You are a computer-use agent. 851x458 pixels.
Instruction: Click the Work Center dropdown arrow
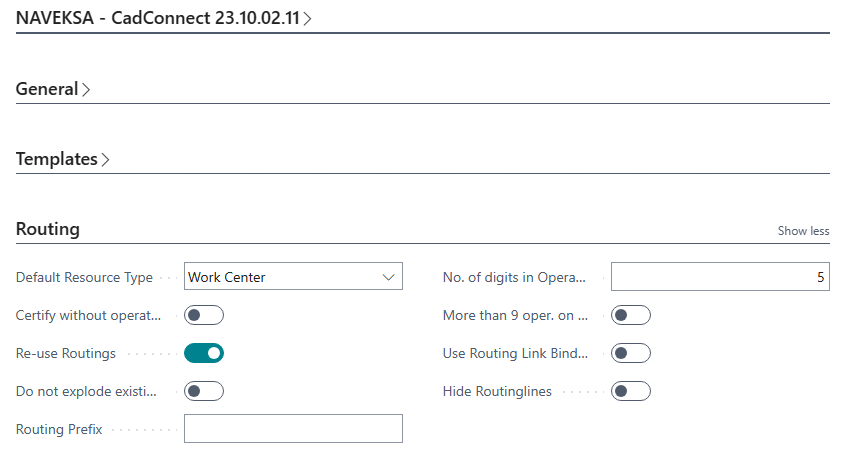point(388,277)
